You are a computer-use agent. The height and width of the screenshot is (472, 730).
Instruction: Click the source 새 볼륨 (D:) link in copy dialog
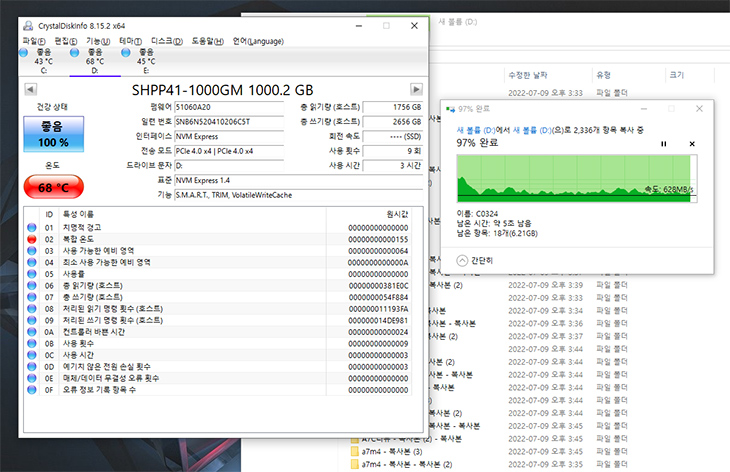coord(476,130)
